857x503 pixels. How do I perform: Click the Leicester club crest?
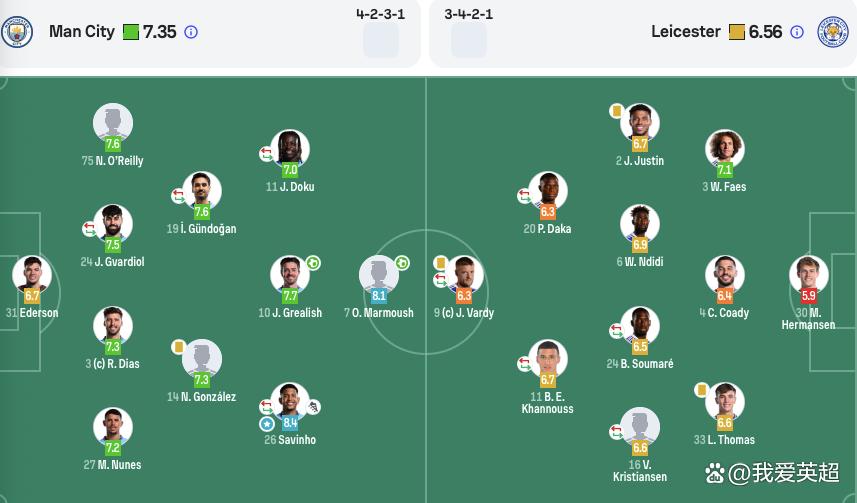coord(832,32)
